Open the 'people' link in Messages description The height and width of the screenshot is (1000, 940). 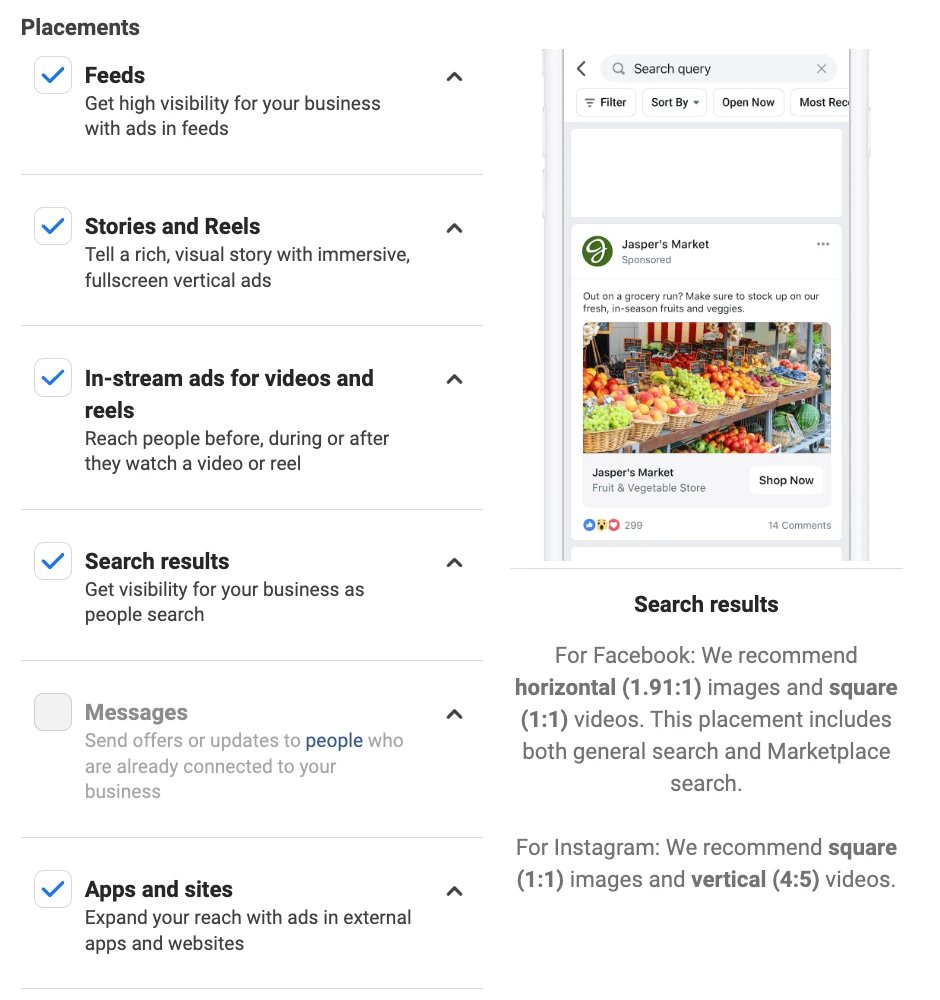tap(334, 741)
